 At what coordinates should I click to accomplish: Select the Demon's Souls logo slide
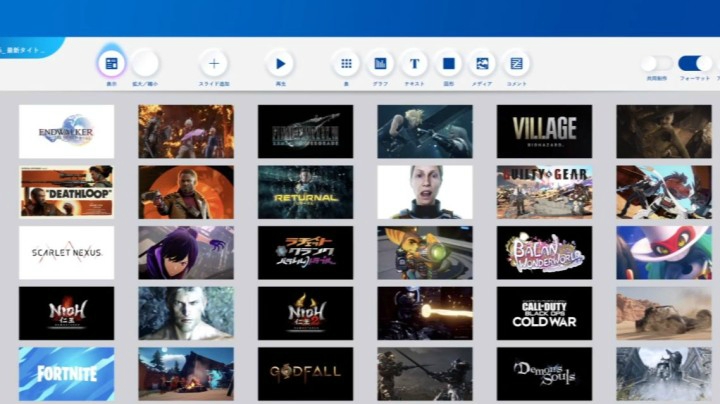(x=544, y=374)
